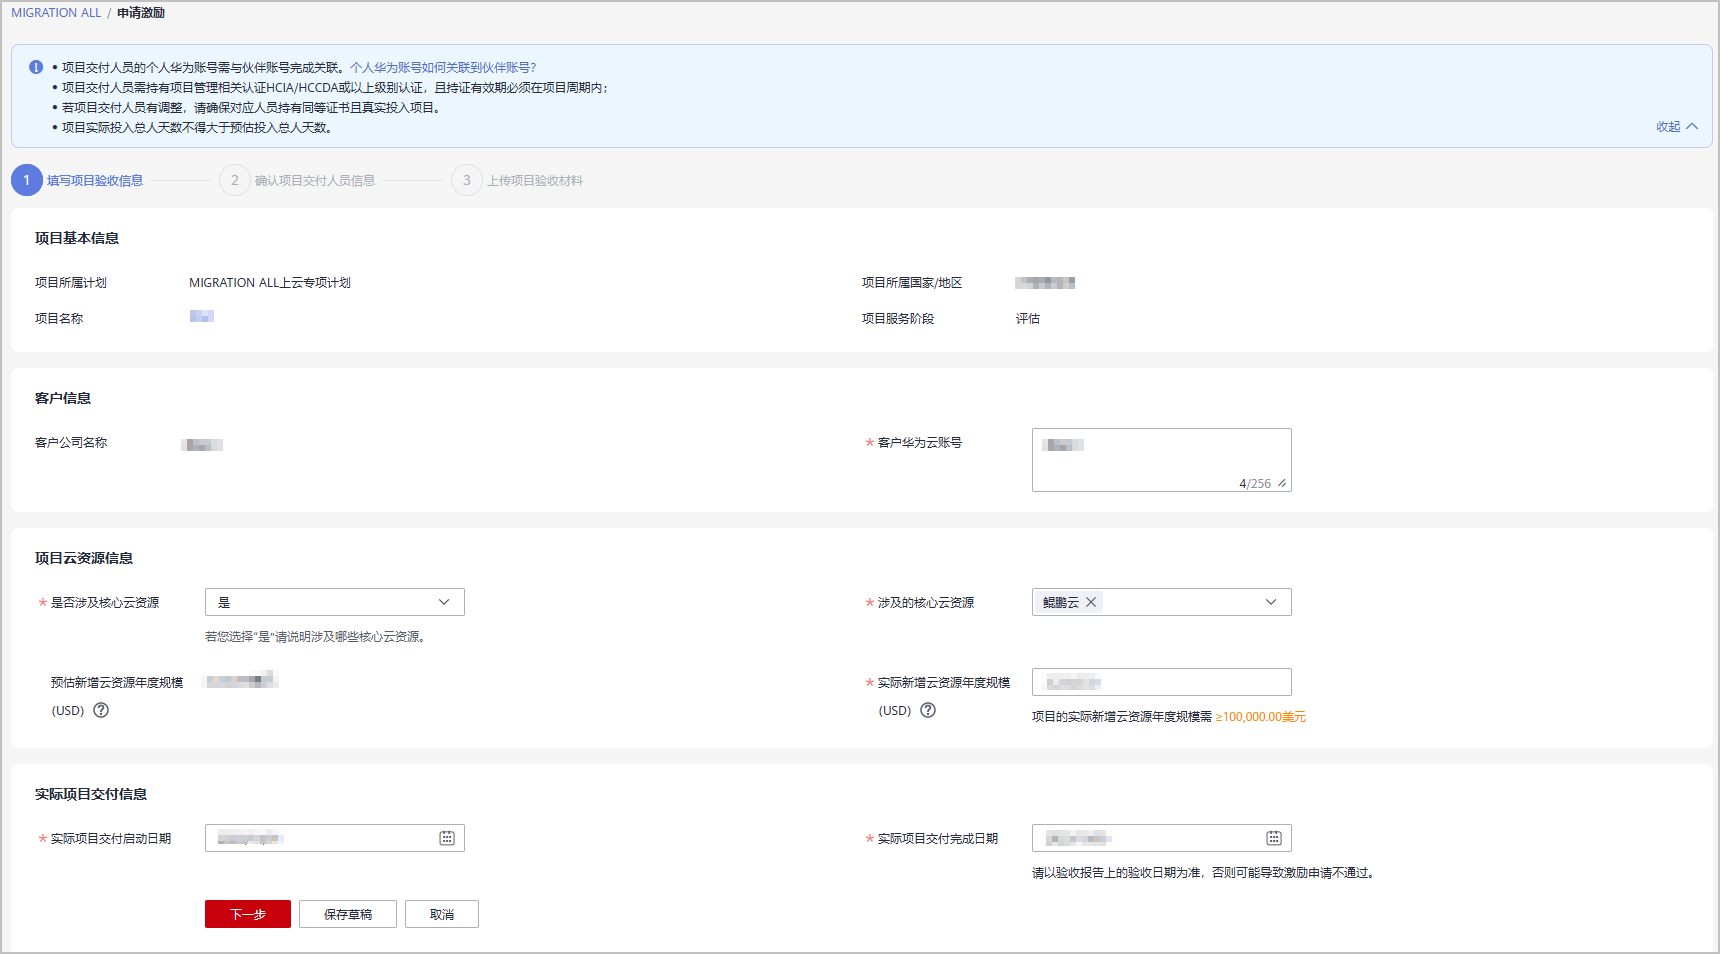
Task: Expand the 是否涉及核心云资源 dropdown
Action: (x=334, y=602)
